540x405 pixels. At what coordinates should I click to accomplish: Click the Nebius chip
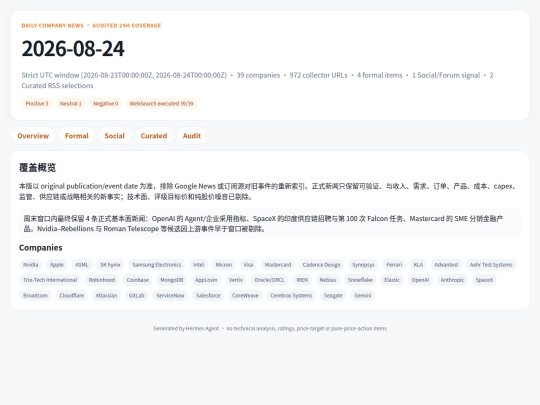328,280
